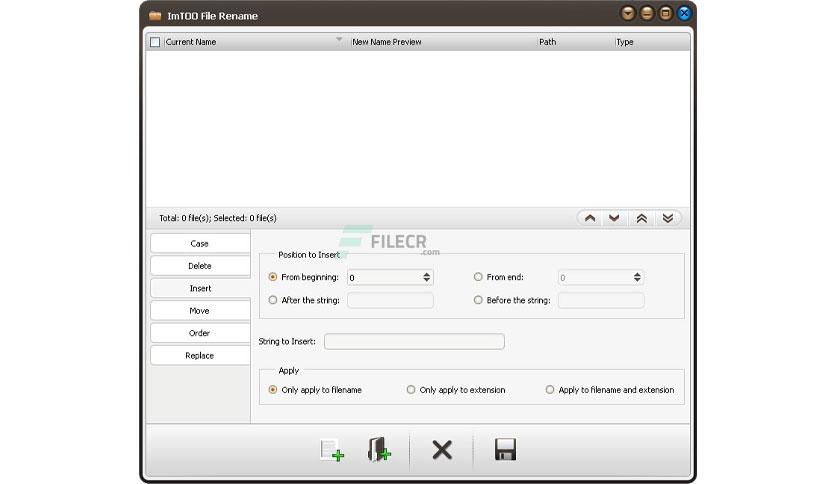
Task: Select the From beginning radio button
Action: [273, 277]
